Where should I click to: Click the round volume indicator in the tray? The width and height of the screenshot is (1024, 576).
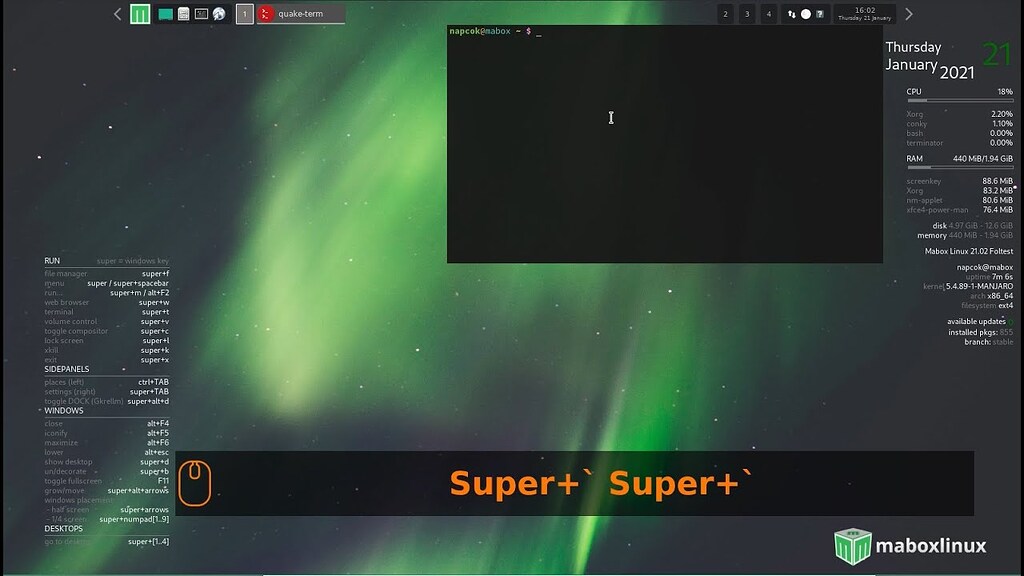[806, 14]
